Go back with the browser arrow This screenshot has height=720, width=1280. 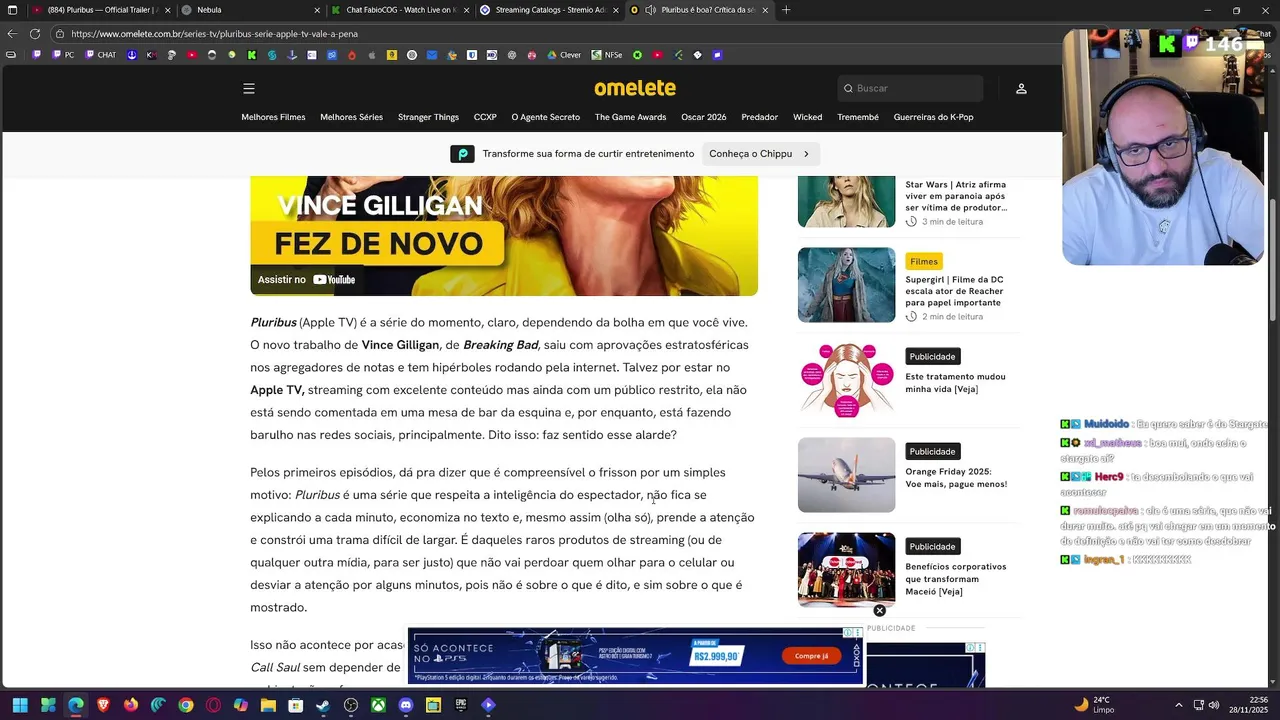tap(12, 33)
